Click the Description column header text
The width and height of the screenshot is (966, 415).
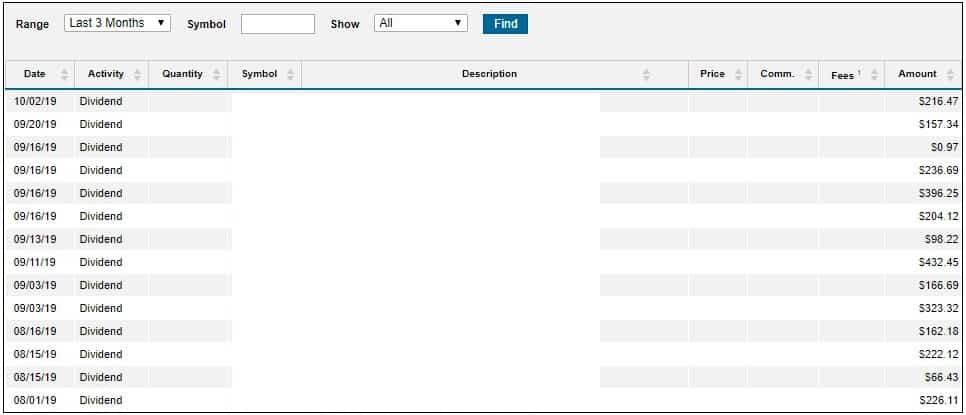tap(489, 74)
